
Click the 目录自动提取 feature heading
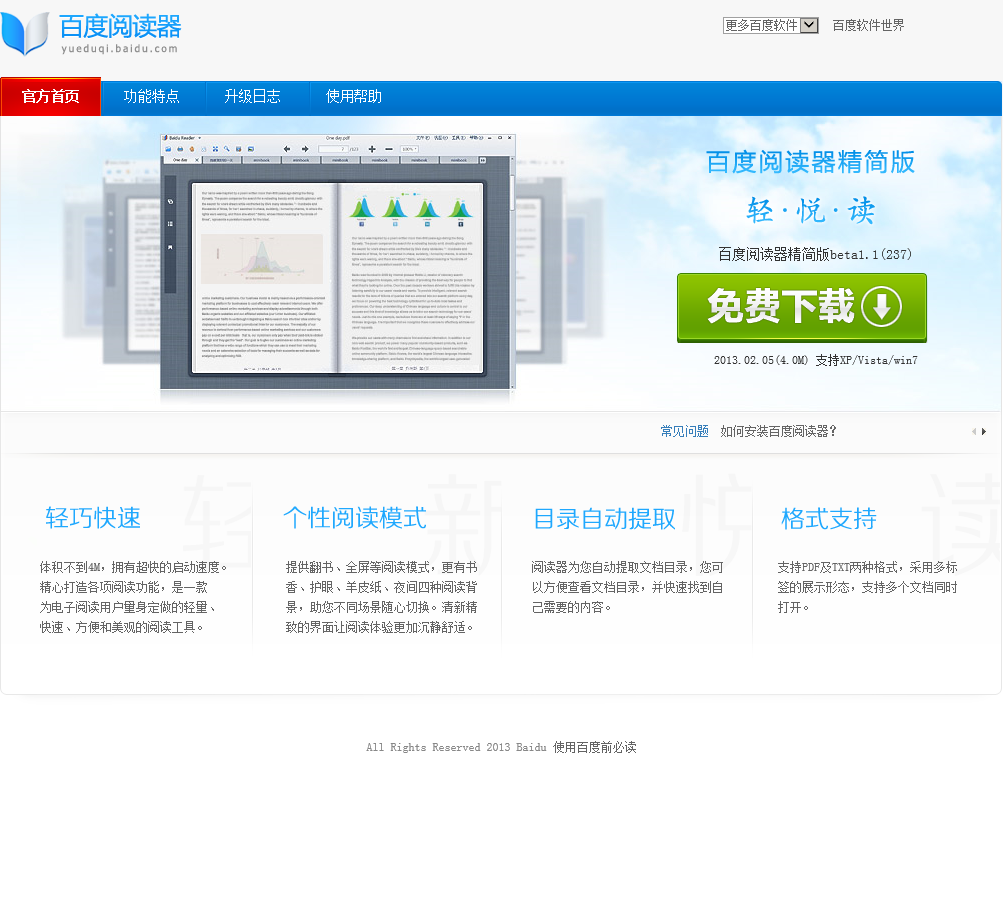pyautogui.click(x=604, y=519)
